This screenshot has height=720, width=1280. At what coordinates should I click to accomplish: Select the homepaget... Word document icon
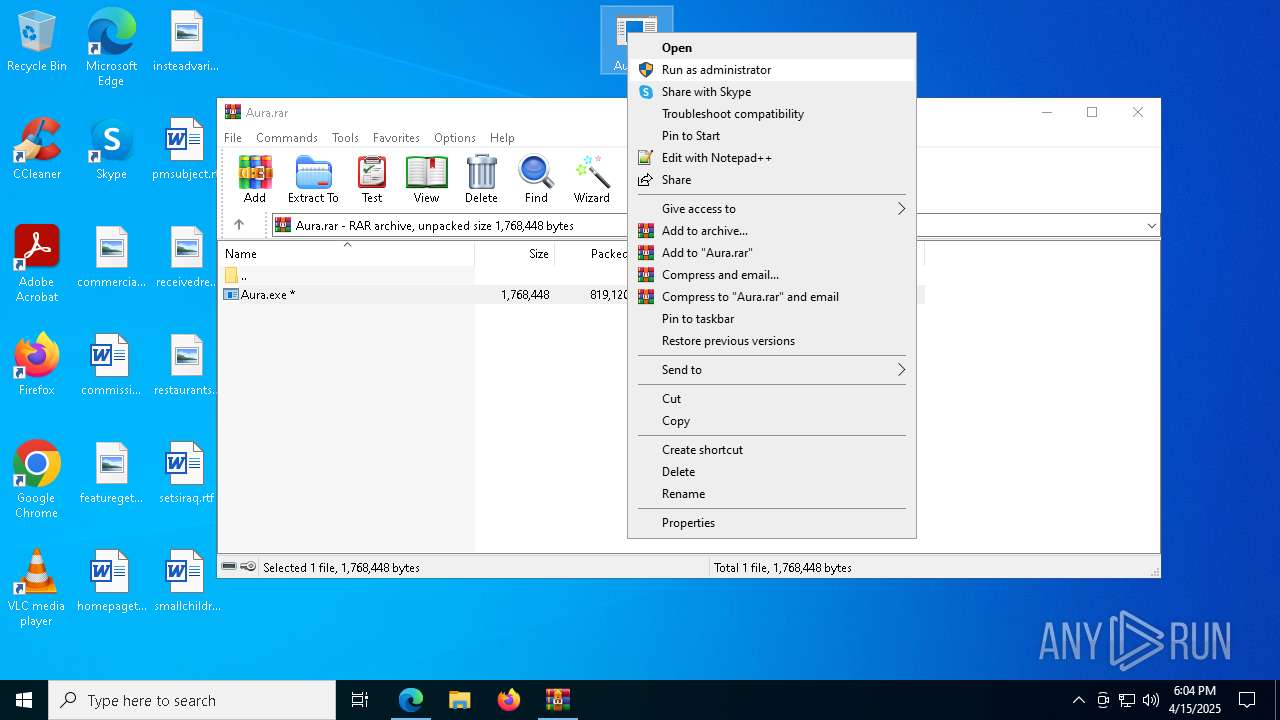tap(111, 581)
